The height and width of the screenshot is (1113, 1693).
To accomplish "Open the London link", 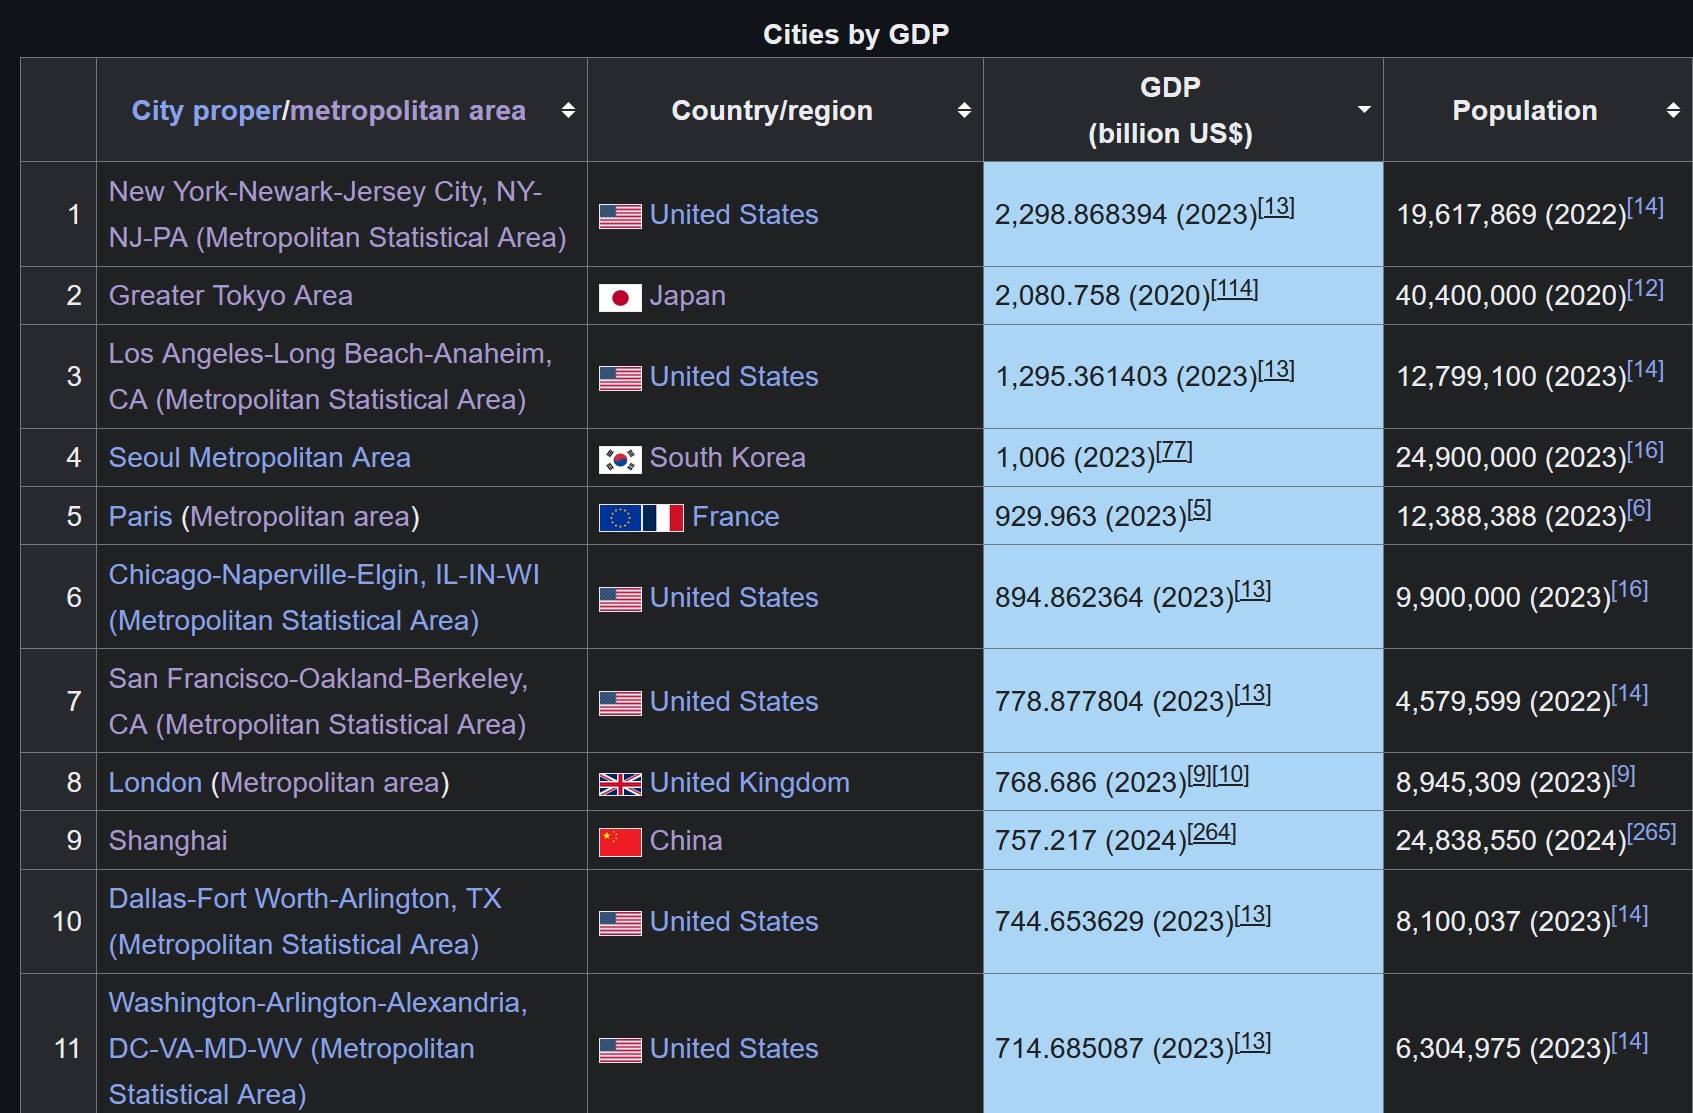I will click(155, 782).
